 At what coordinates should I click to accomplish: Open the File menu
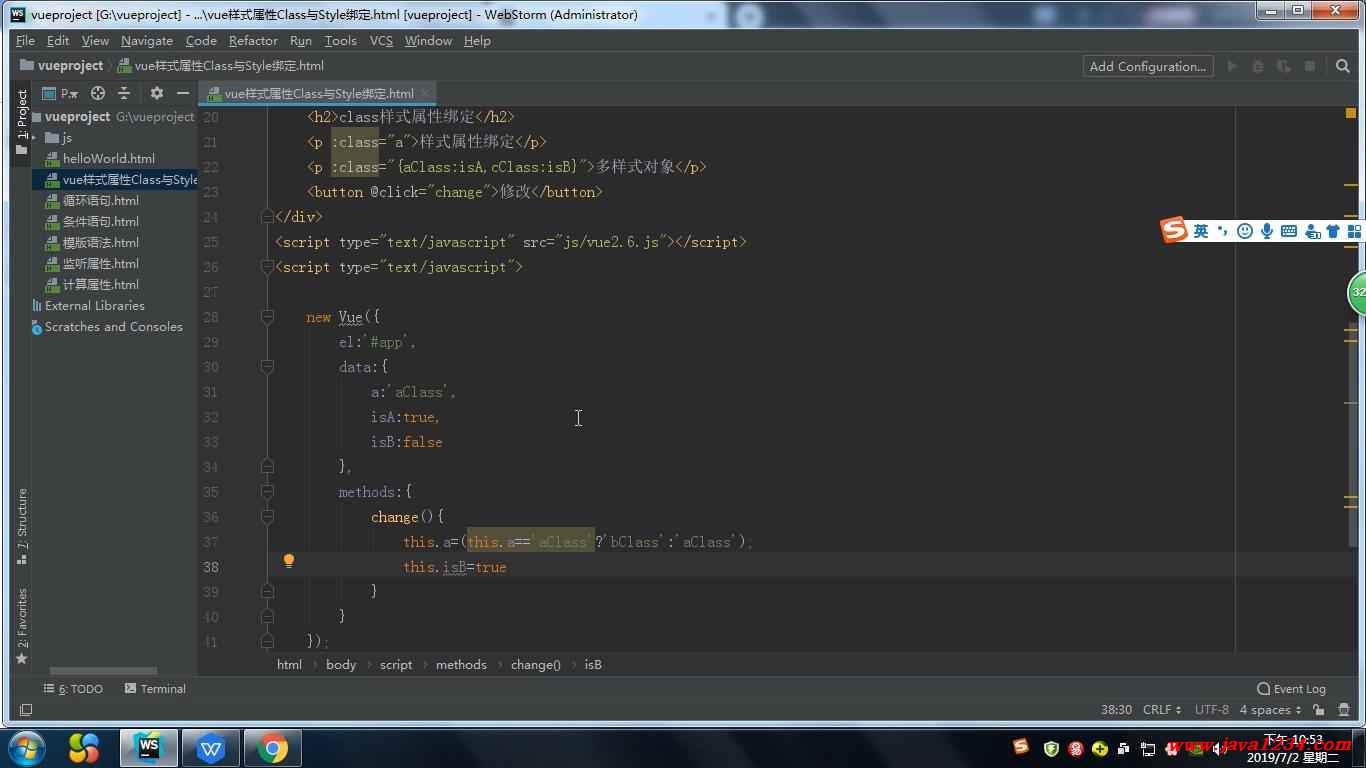26,41
